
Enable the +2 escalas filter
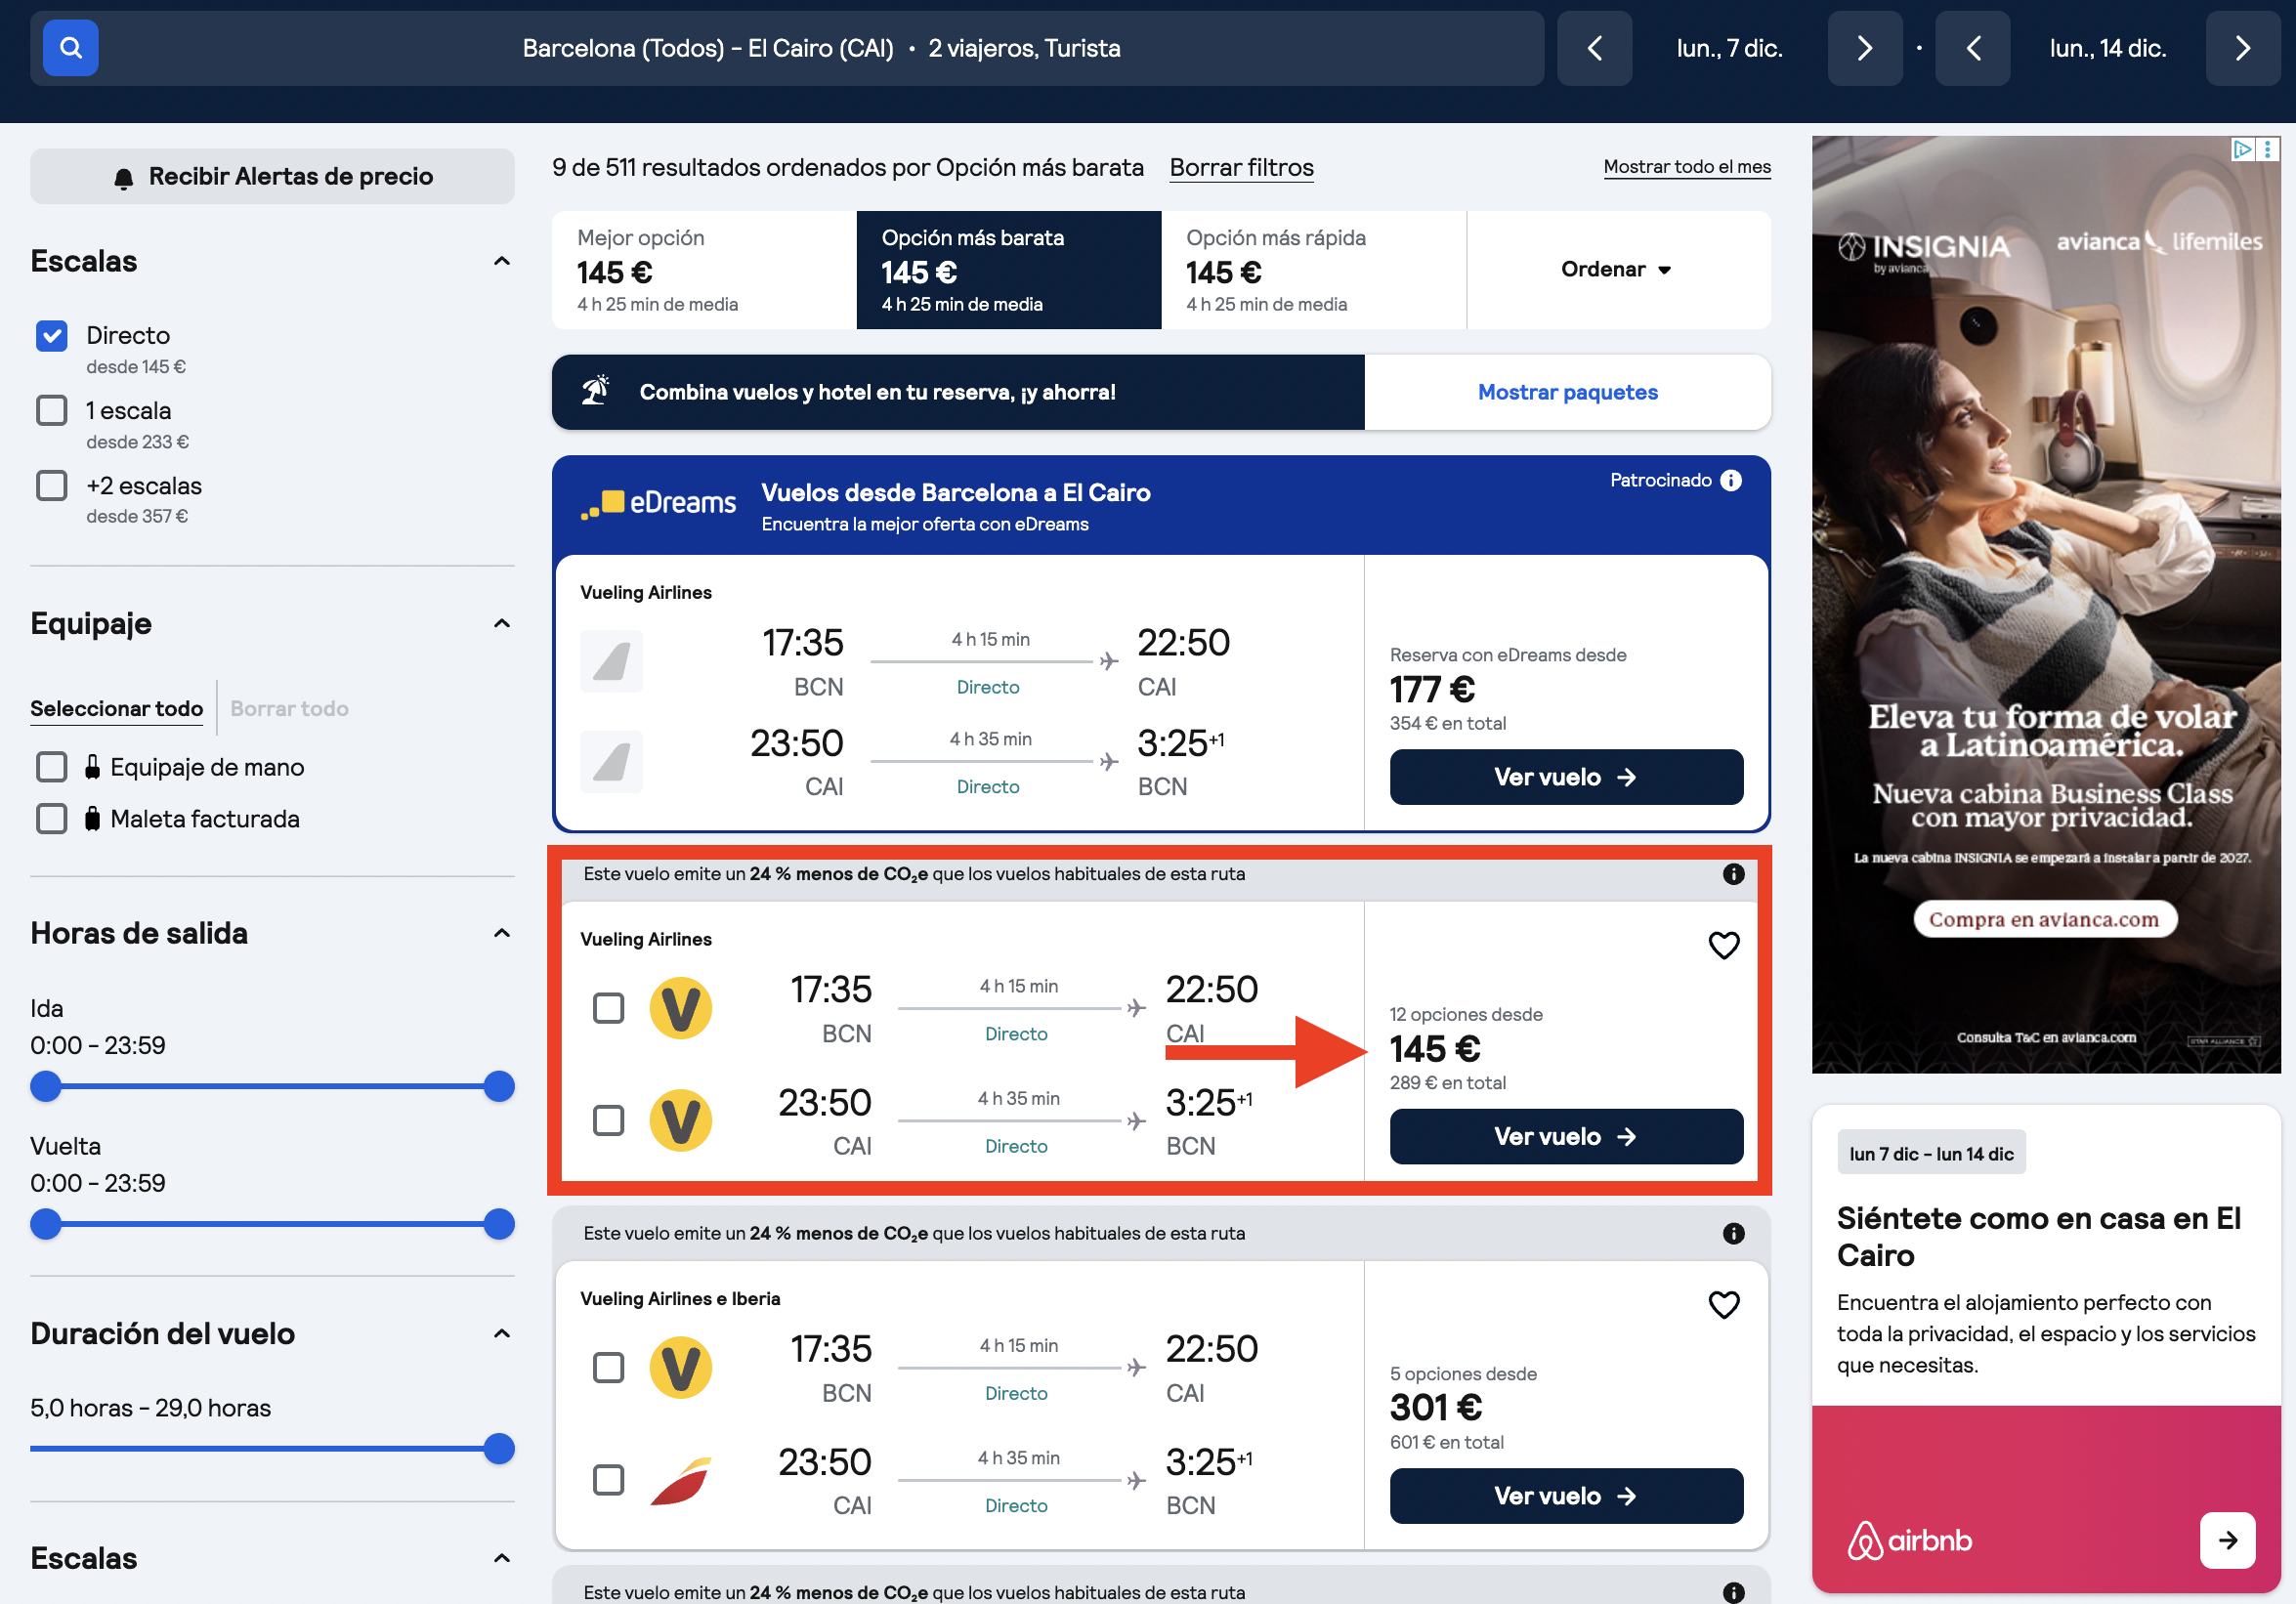click(x=52, y=486)
